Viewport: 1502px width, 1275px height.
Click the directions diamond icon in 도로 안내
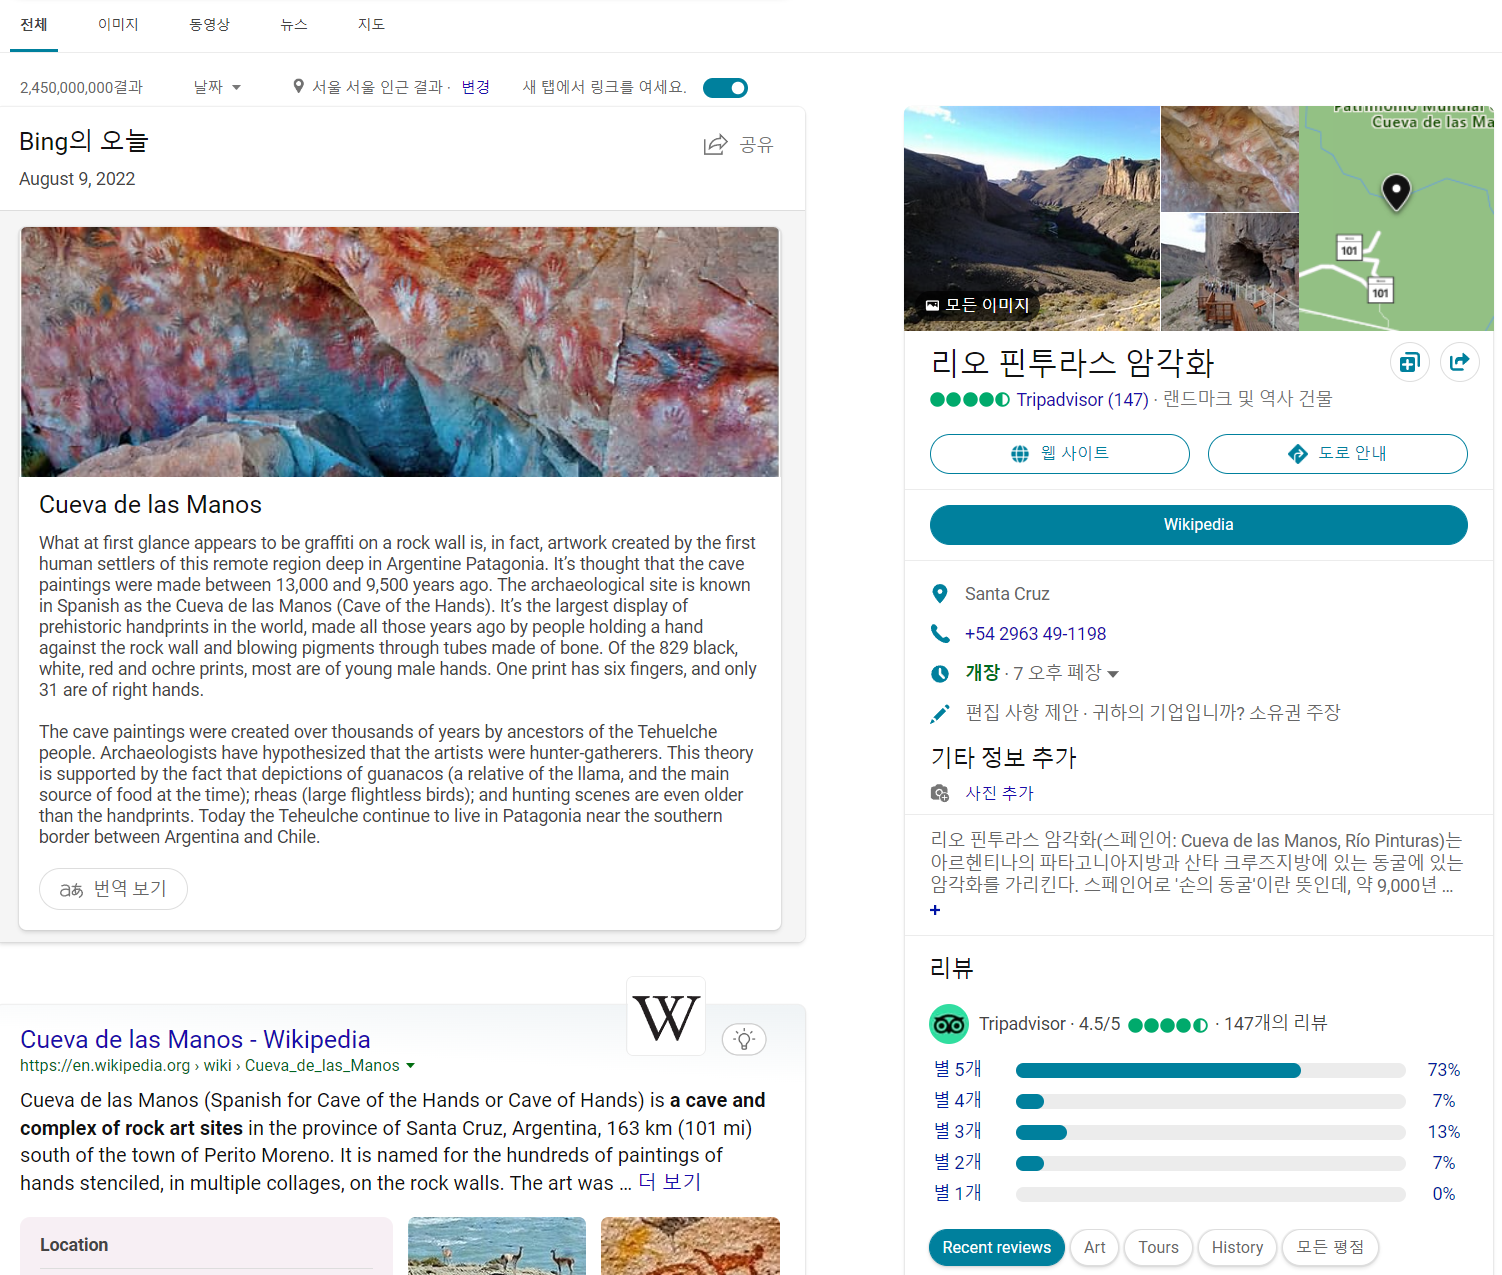[1298, 454]
